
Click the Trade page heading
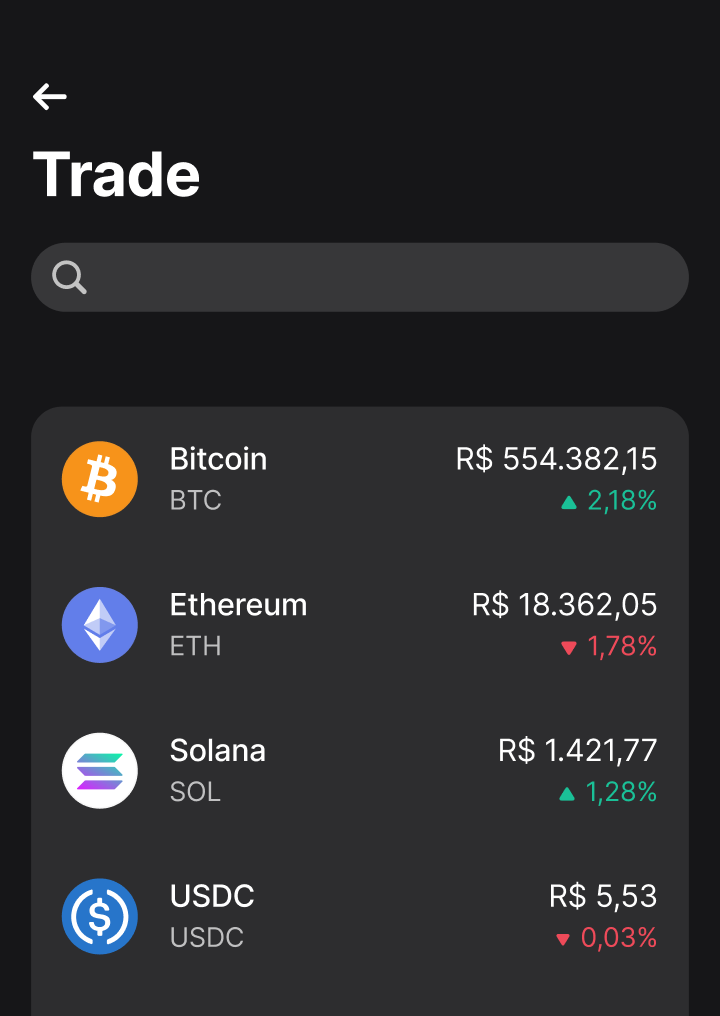point(116,175)
